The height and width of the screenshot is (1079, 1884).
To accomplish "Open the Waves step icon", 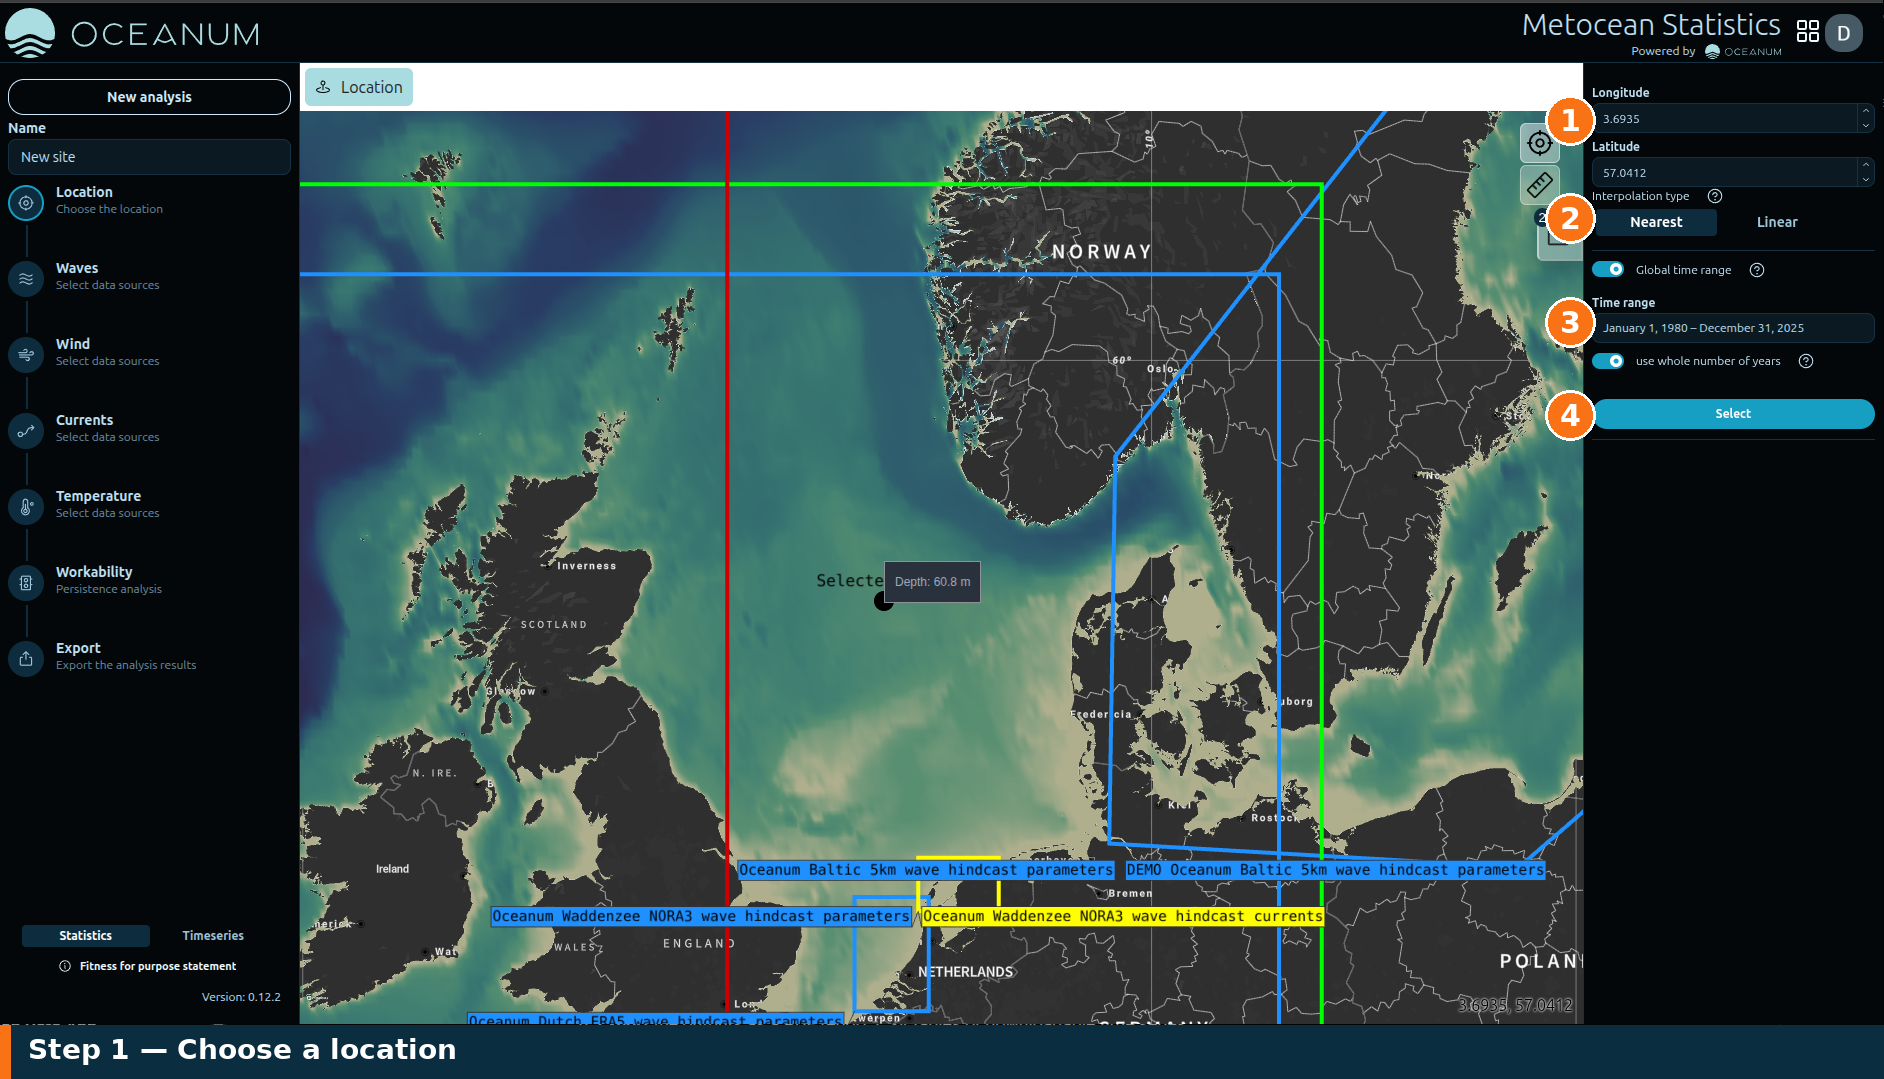I will 26,279.
